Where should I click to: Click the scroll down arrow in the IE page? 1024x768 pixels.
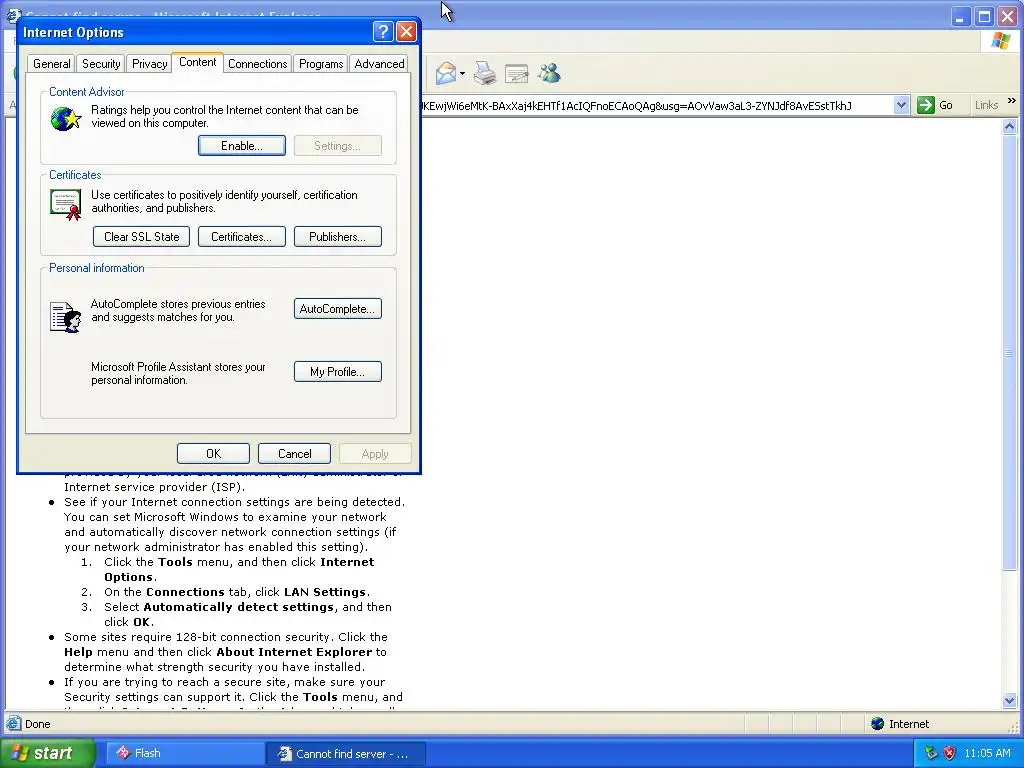[x=1010, y=701]
